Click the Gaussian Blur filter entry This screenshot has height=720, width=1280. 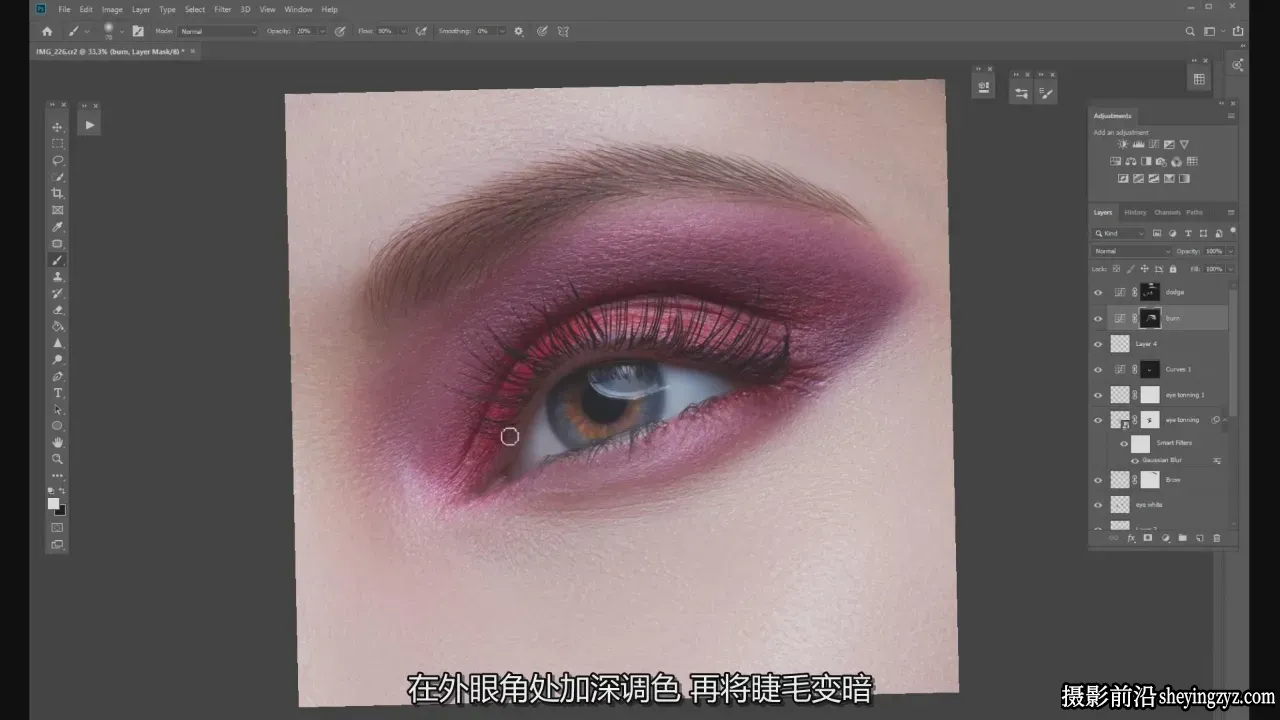[x=1162, y=460]
